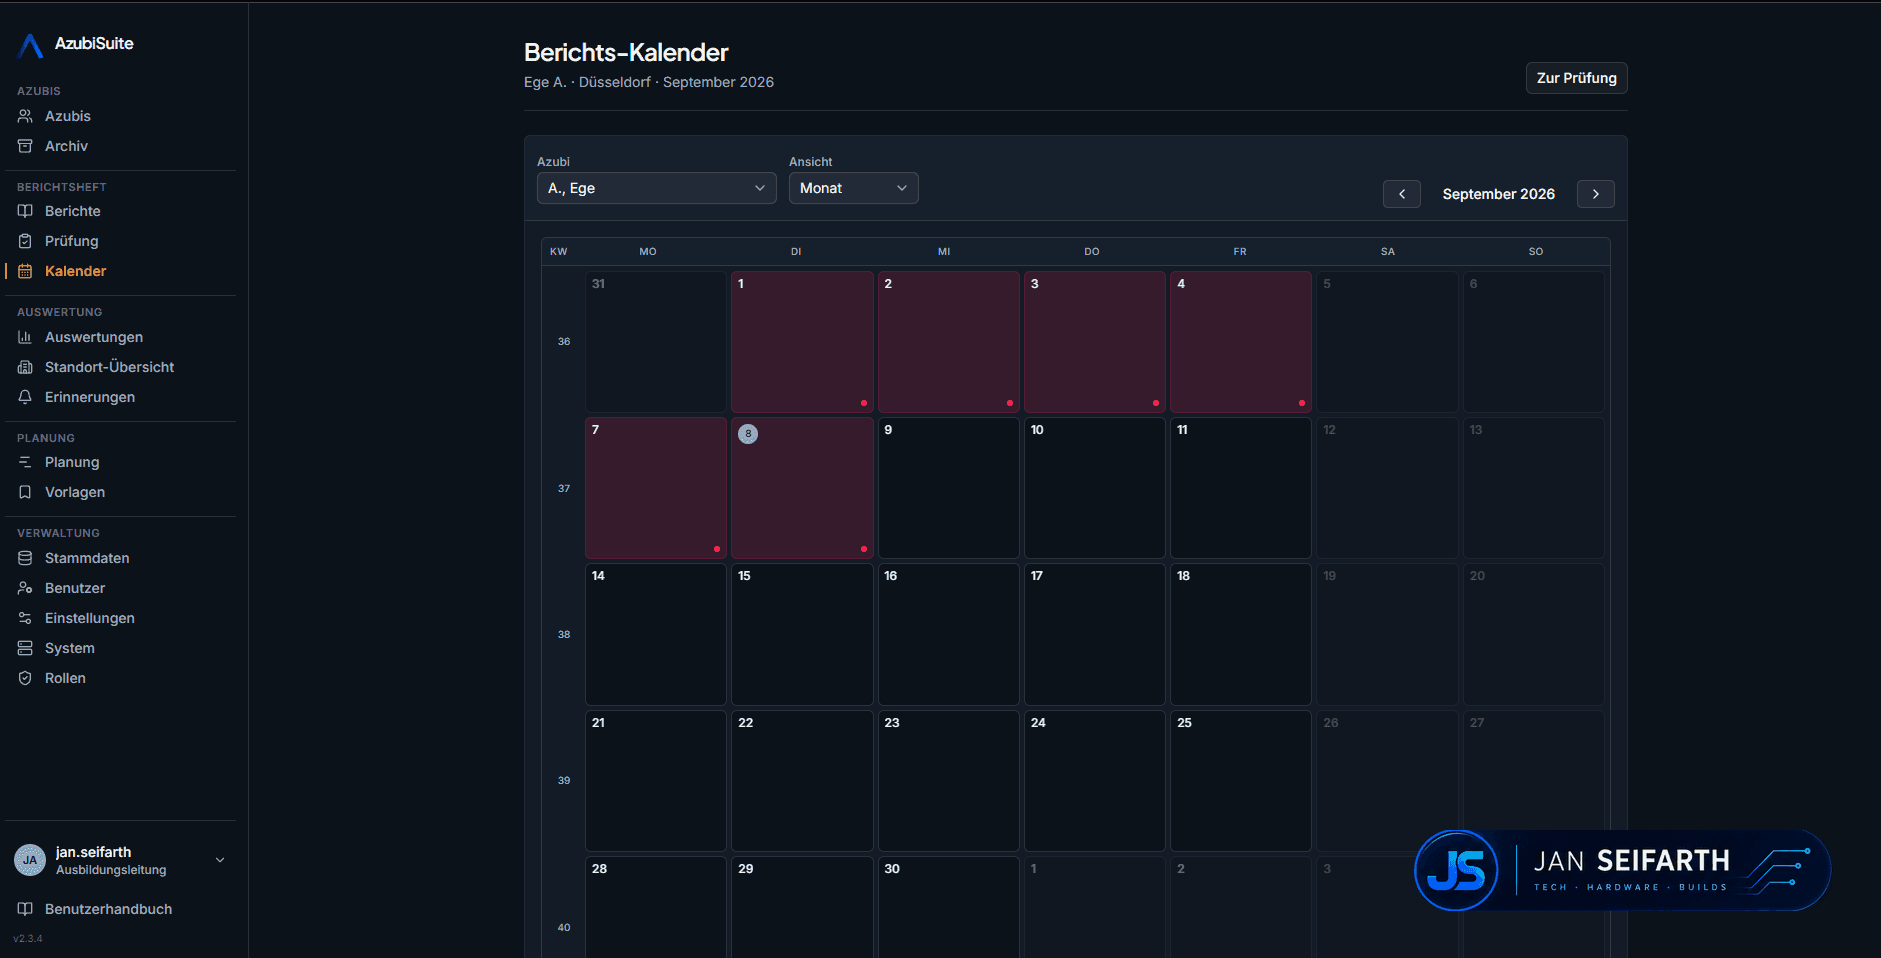
Task: Click the Einstellungen sliders icon
Action: [x=25, y=618]
